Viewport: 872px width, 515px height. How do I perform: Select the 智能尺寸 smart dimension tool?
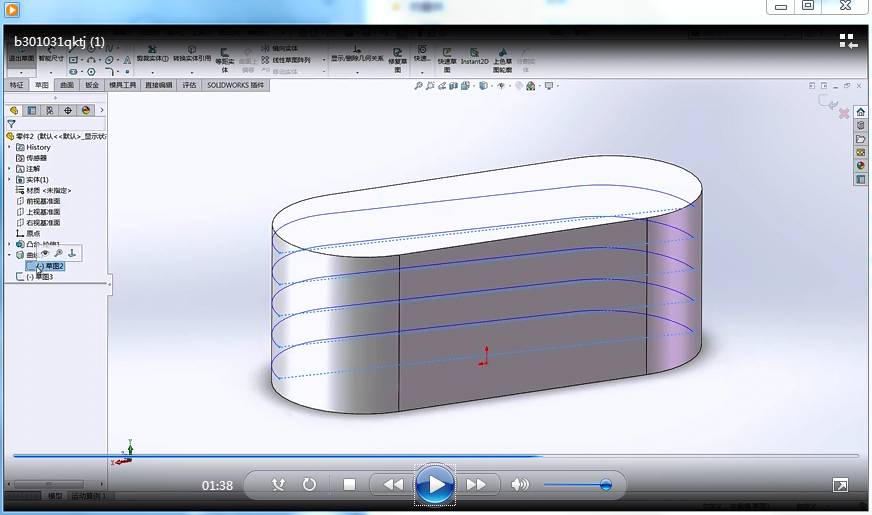[50, 54]
